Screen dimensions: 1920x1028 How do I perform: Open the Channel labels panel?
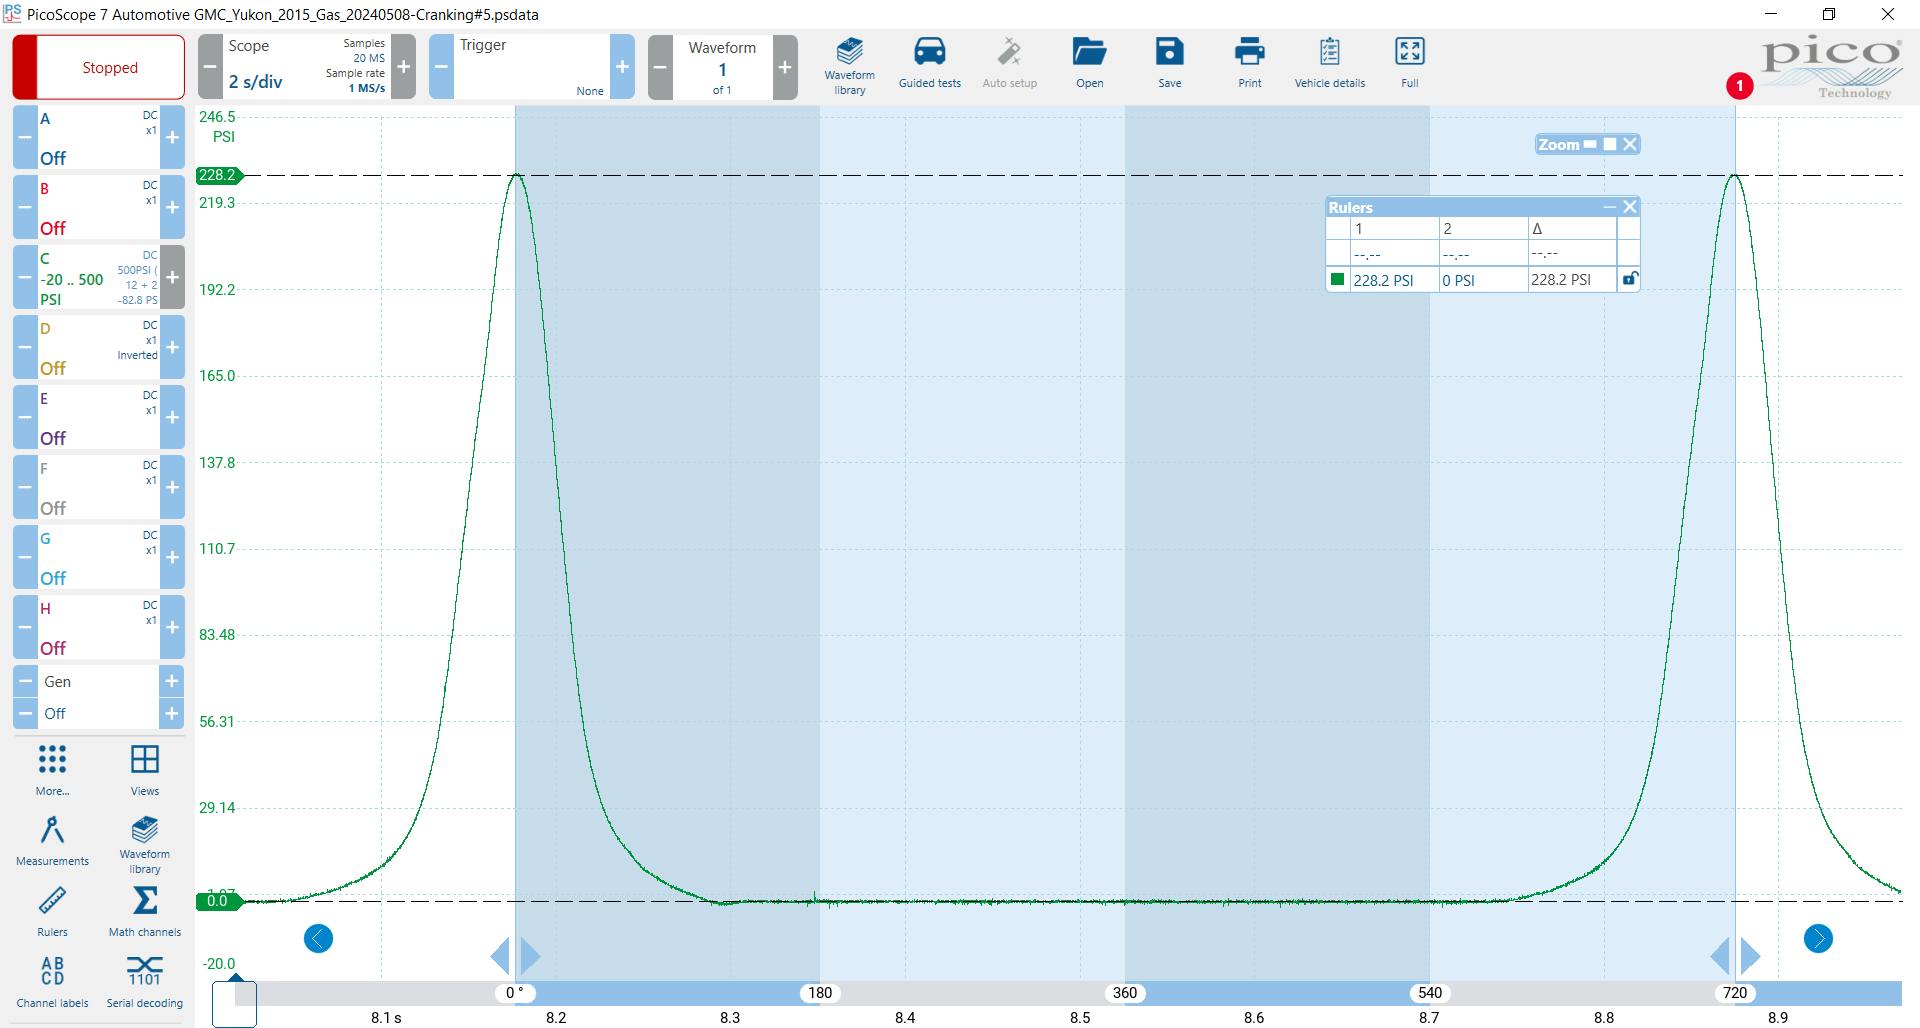pos(52,981)
